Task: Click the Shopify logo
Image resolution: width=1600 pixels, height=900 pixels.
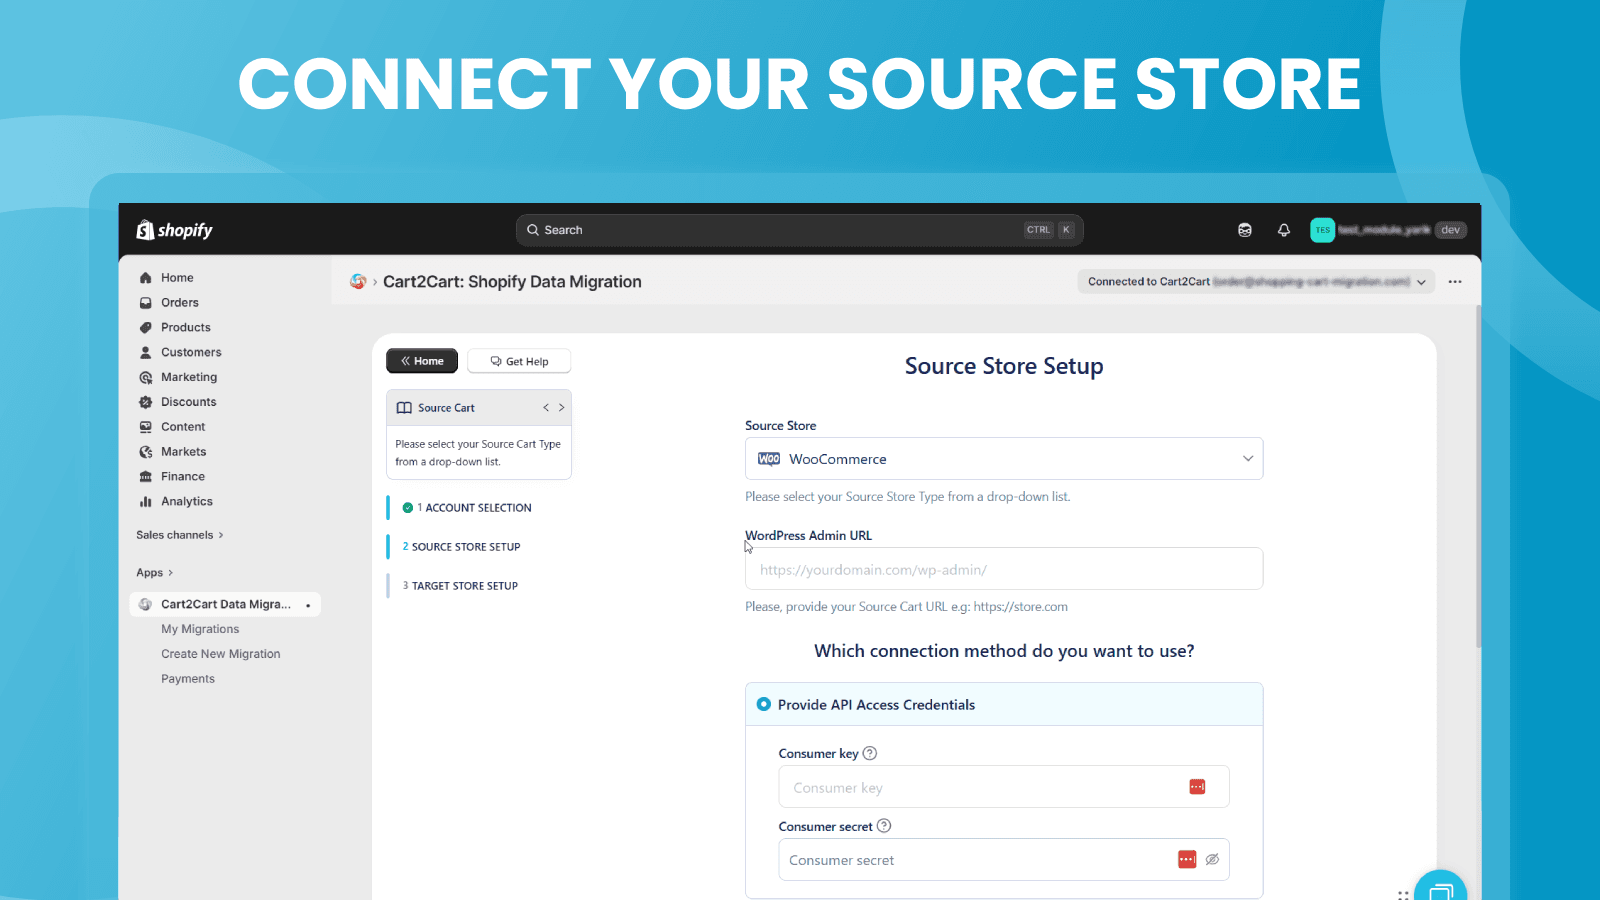Action: 175,230
